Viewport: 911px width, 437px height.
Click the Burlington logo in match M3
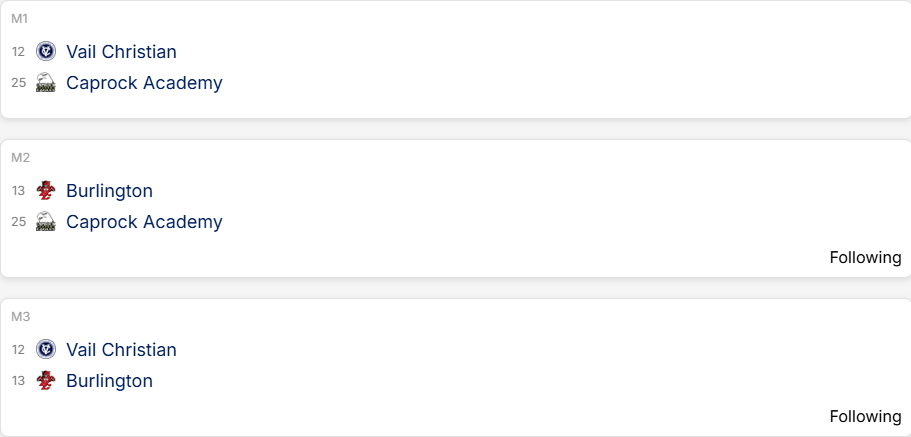coord(45,381)
